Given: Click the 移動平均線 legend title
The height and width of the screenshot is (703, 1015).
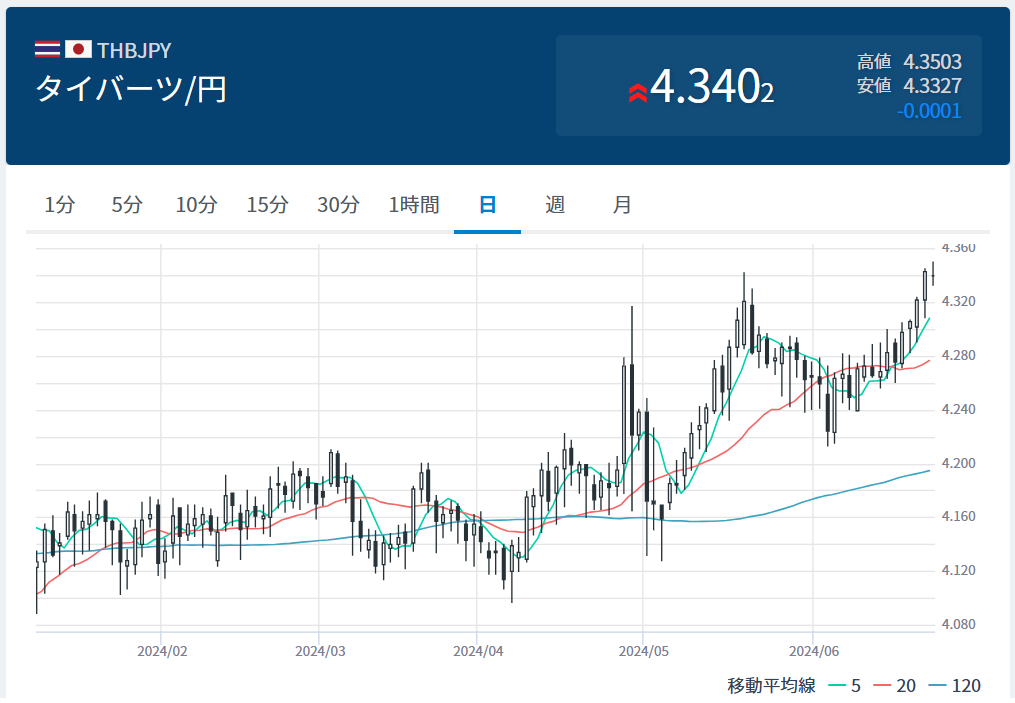Looking at the screenshot, I should 771,686.
